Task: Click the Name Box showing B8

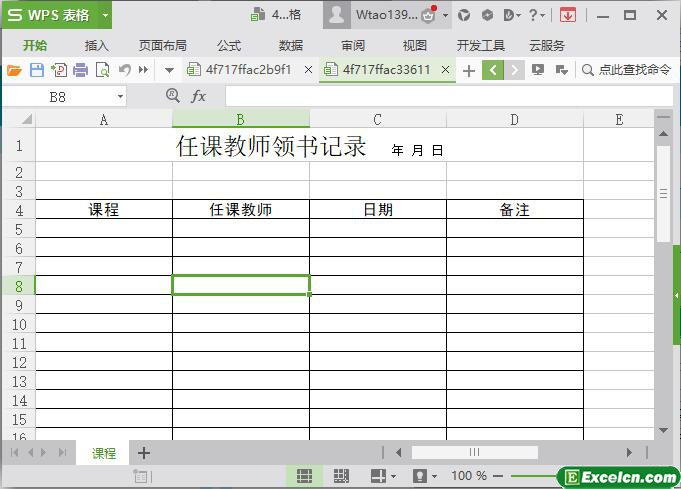Action: [58, 96]
